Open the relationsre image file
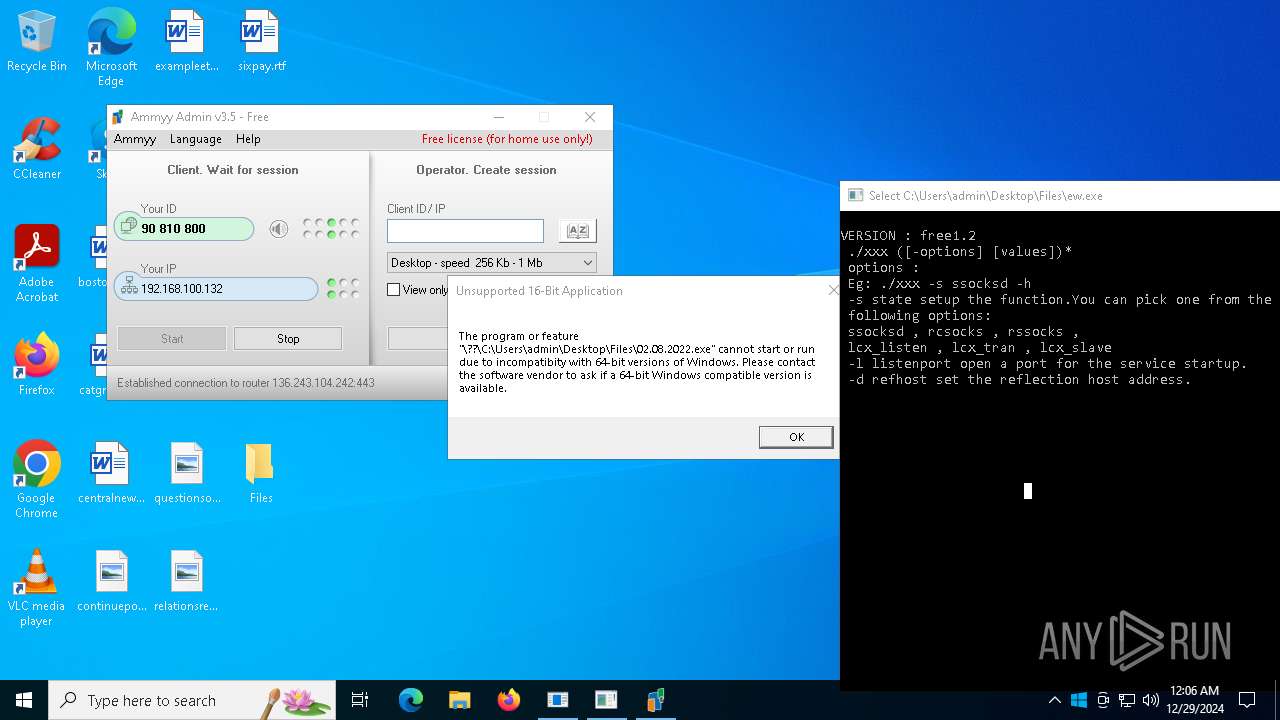The width and height of the screenshot is (1280, 720). pos(187,581)
